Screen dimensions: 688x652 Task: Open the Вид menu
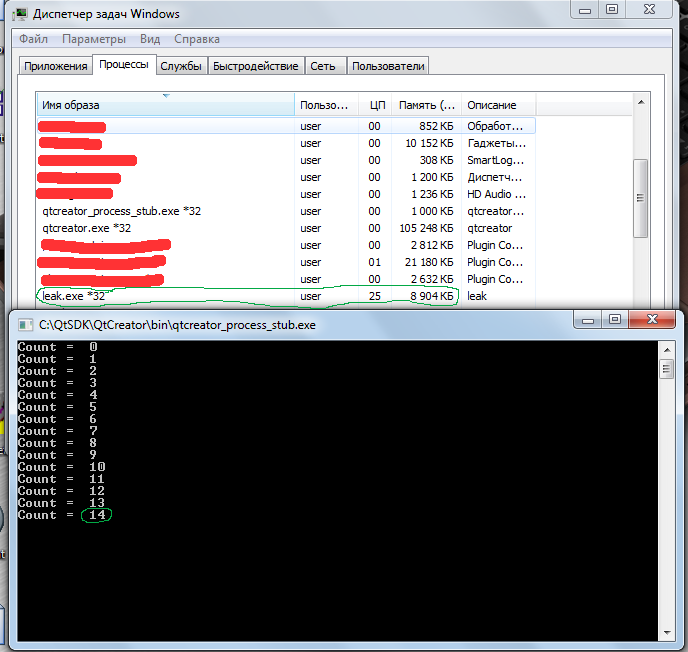150,39
